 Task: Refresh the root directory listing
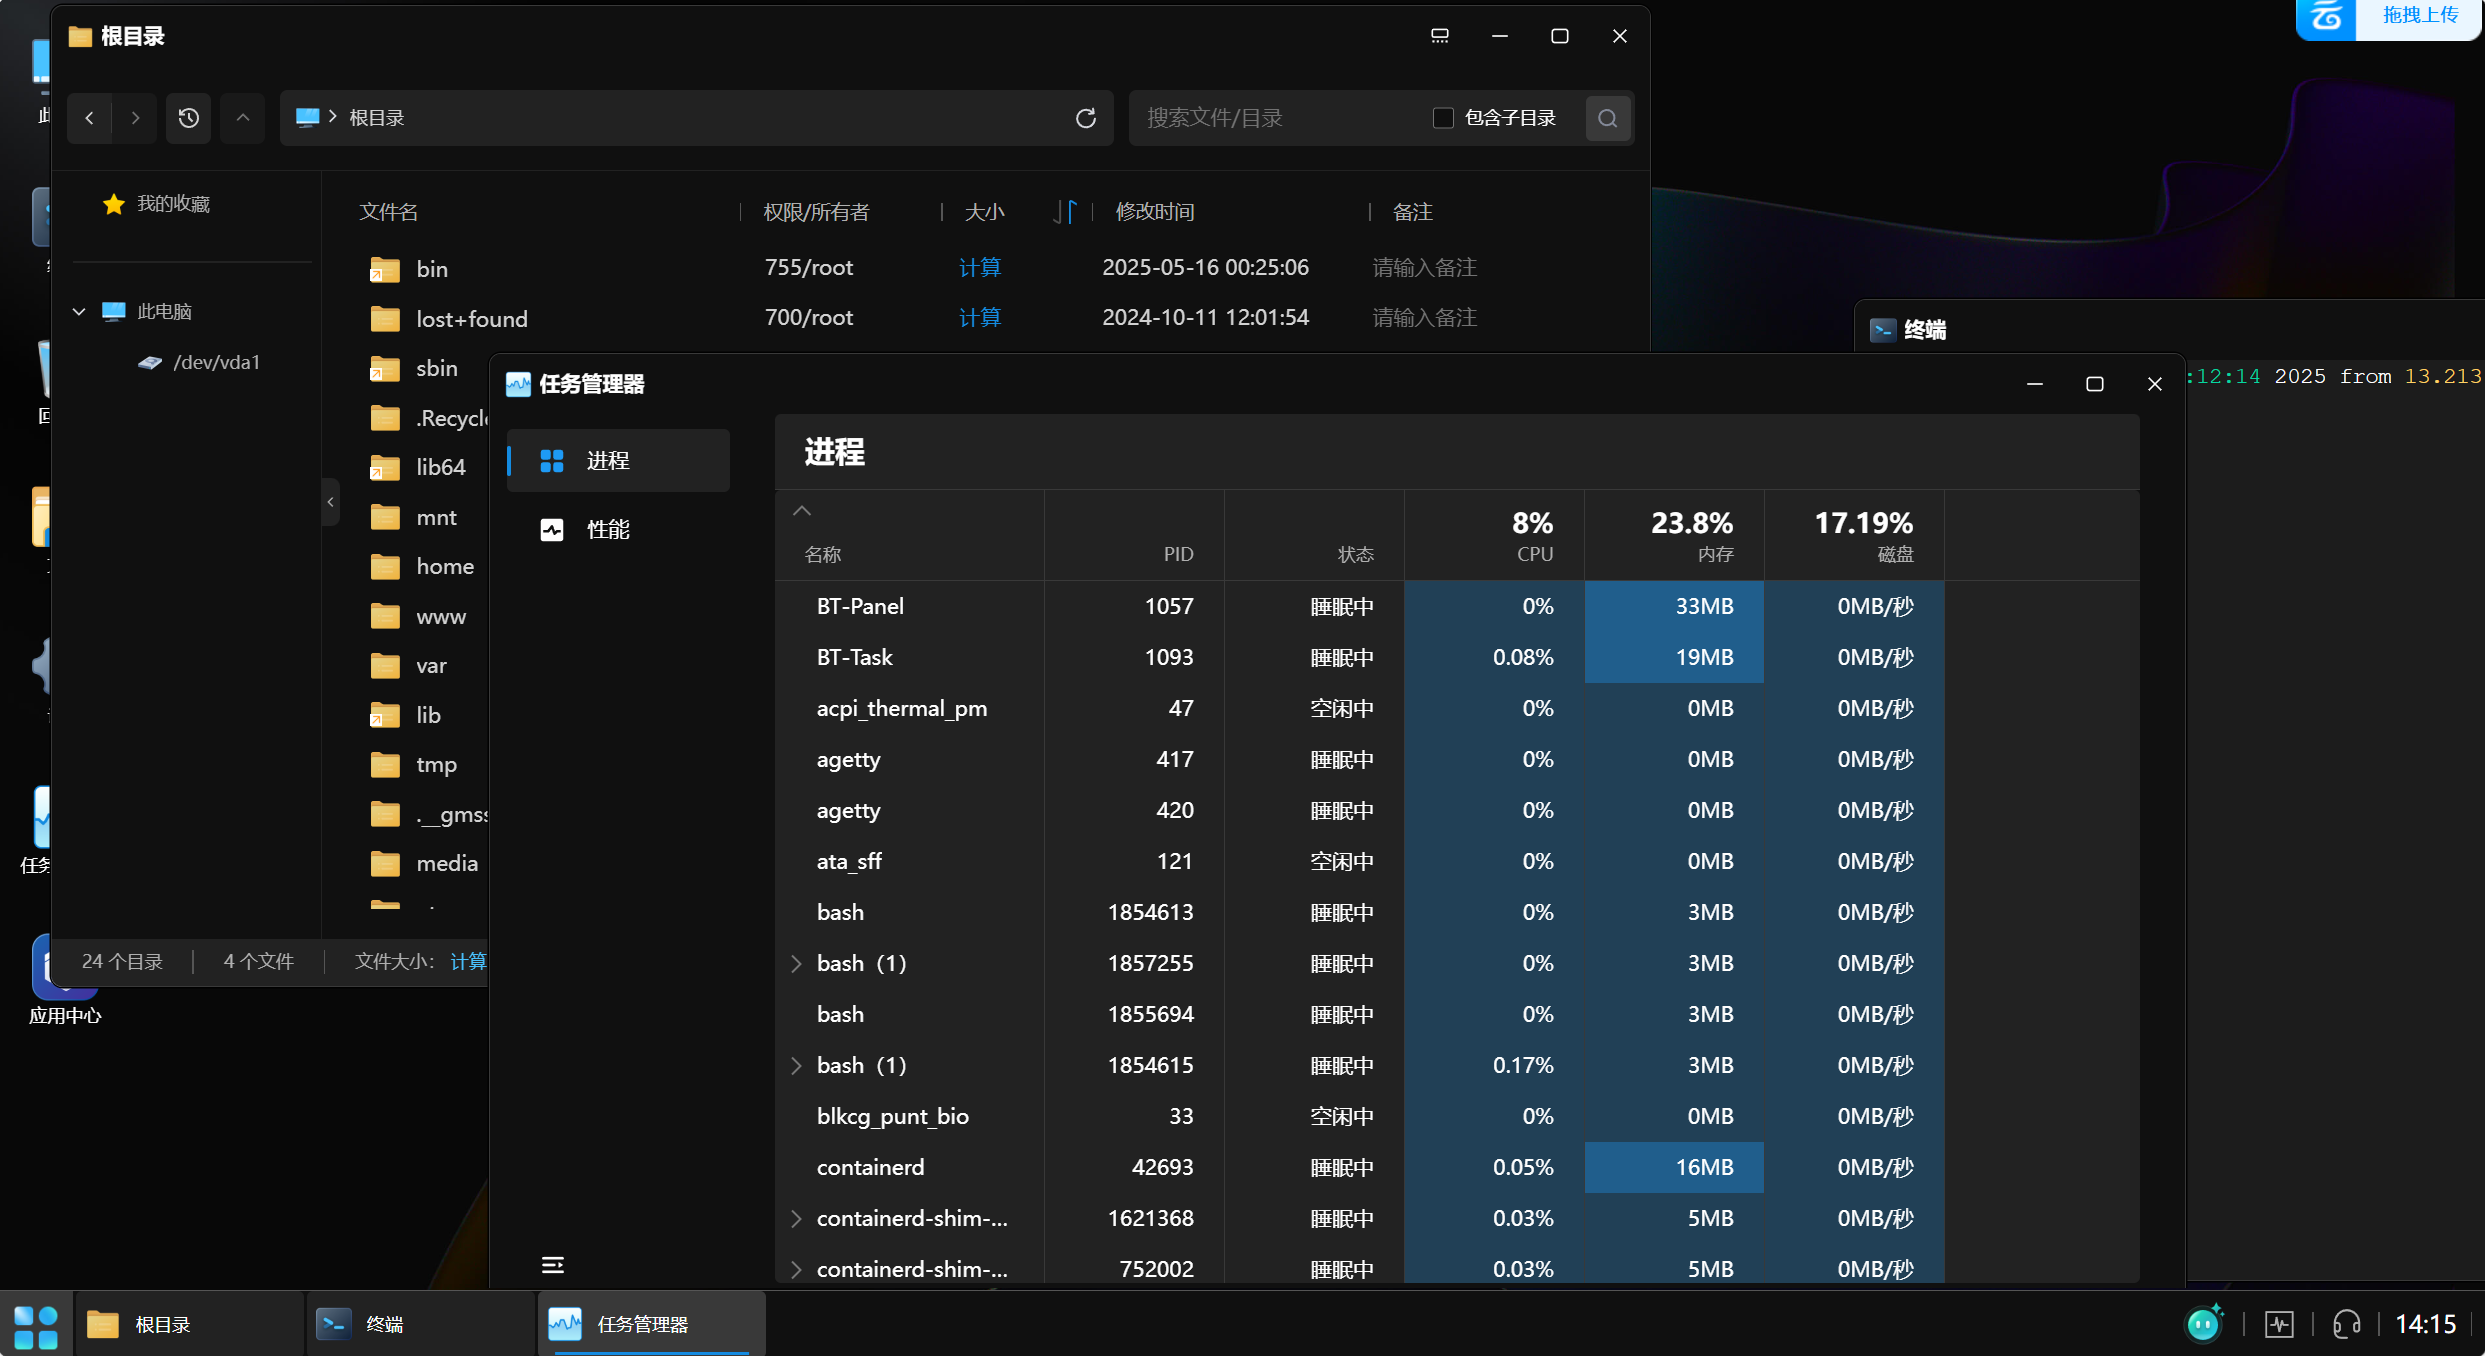1086,118
